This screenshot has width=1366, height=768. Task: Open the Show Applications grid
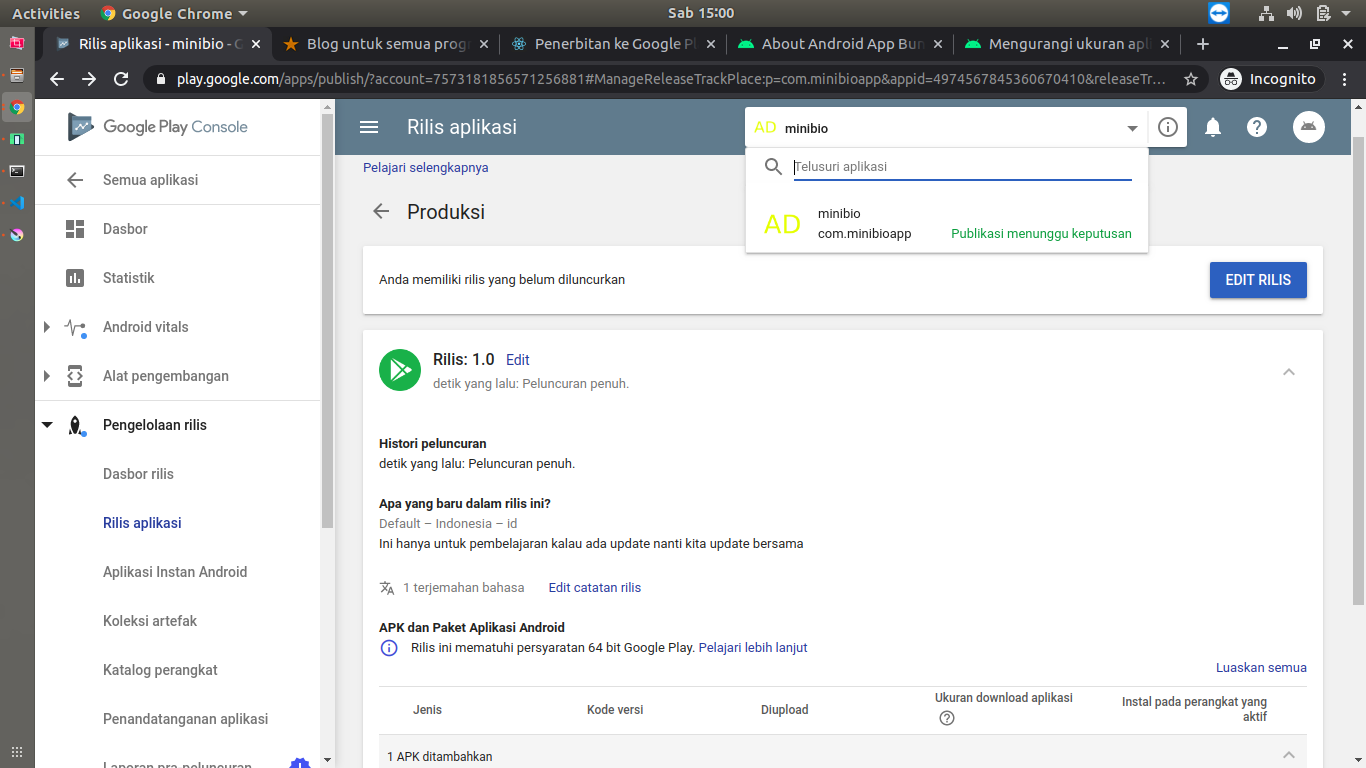(17, 752)
